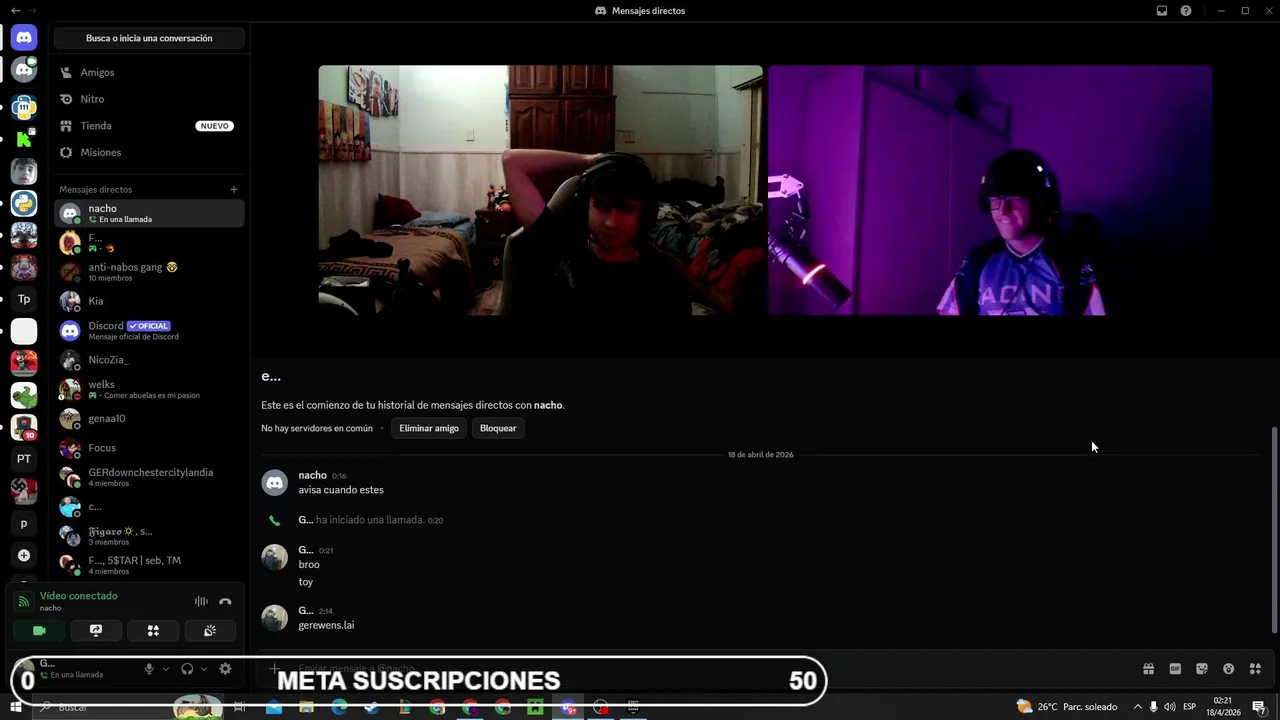Viewport: 1280px width, 720px height.
Task: Open Nitro page
Action: [149, 99]
